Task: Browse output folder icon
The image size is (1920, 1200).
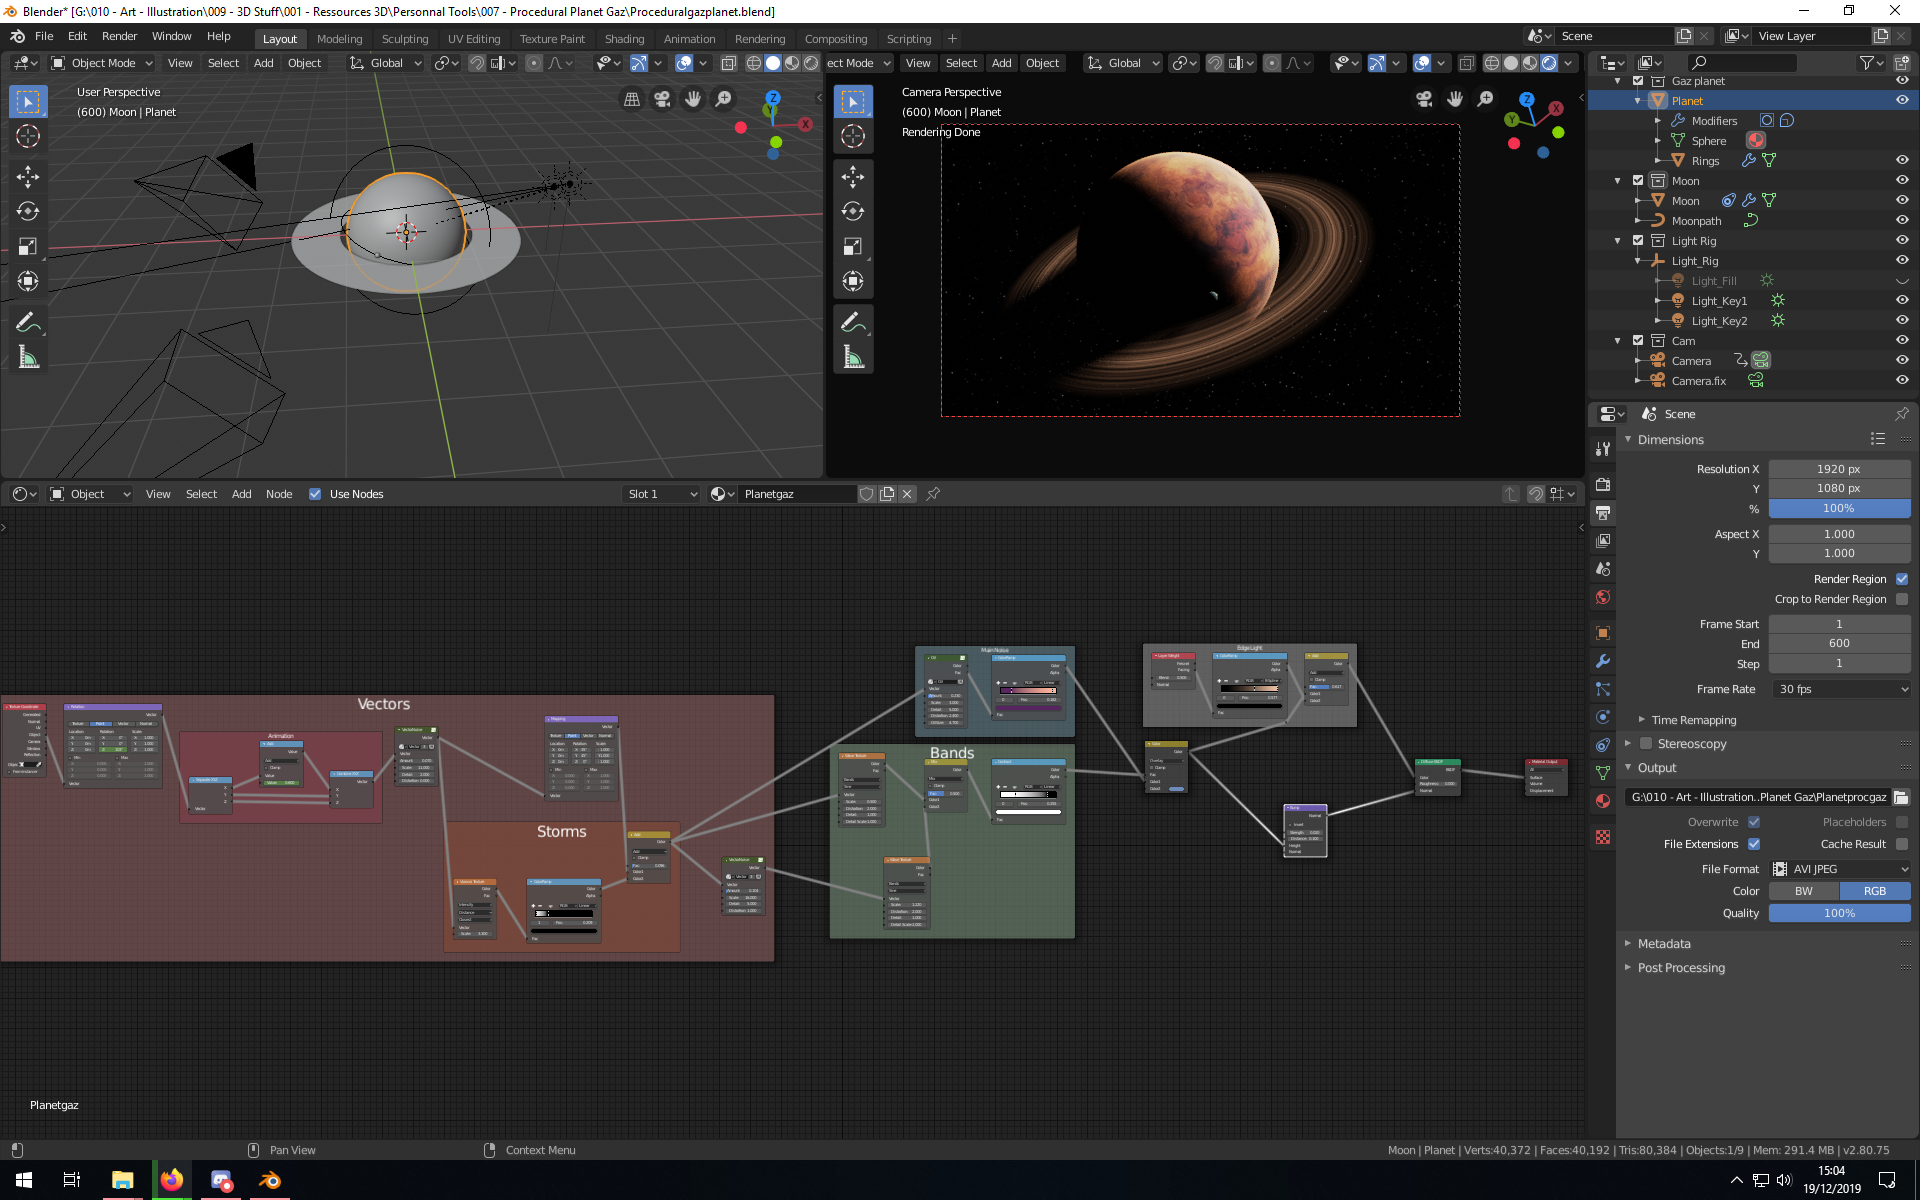Action: 1900,797
